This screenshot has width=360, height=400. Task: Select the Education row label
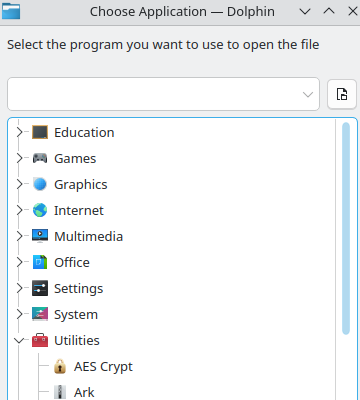click(x=84, y=133)
